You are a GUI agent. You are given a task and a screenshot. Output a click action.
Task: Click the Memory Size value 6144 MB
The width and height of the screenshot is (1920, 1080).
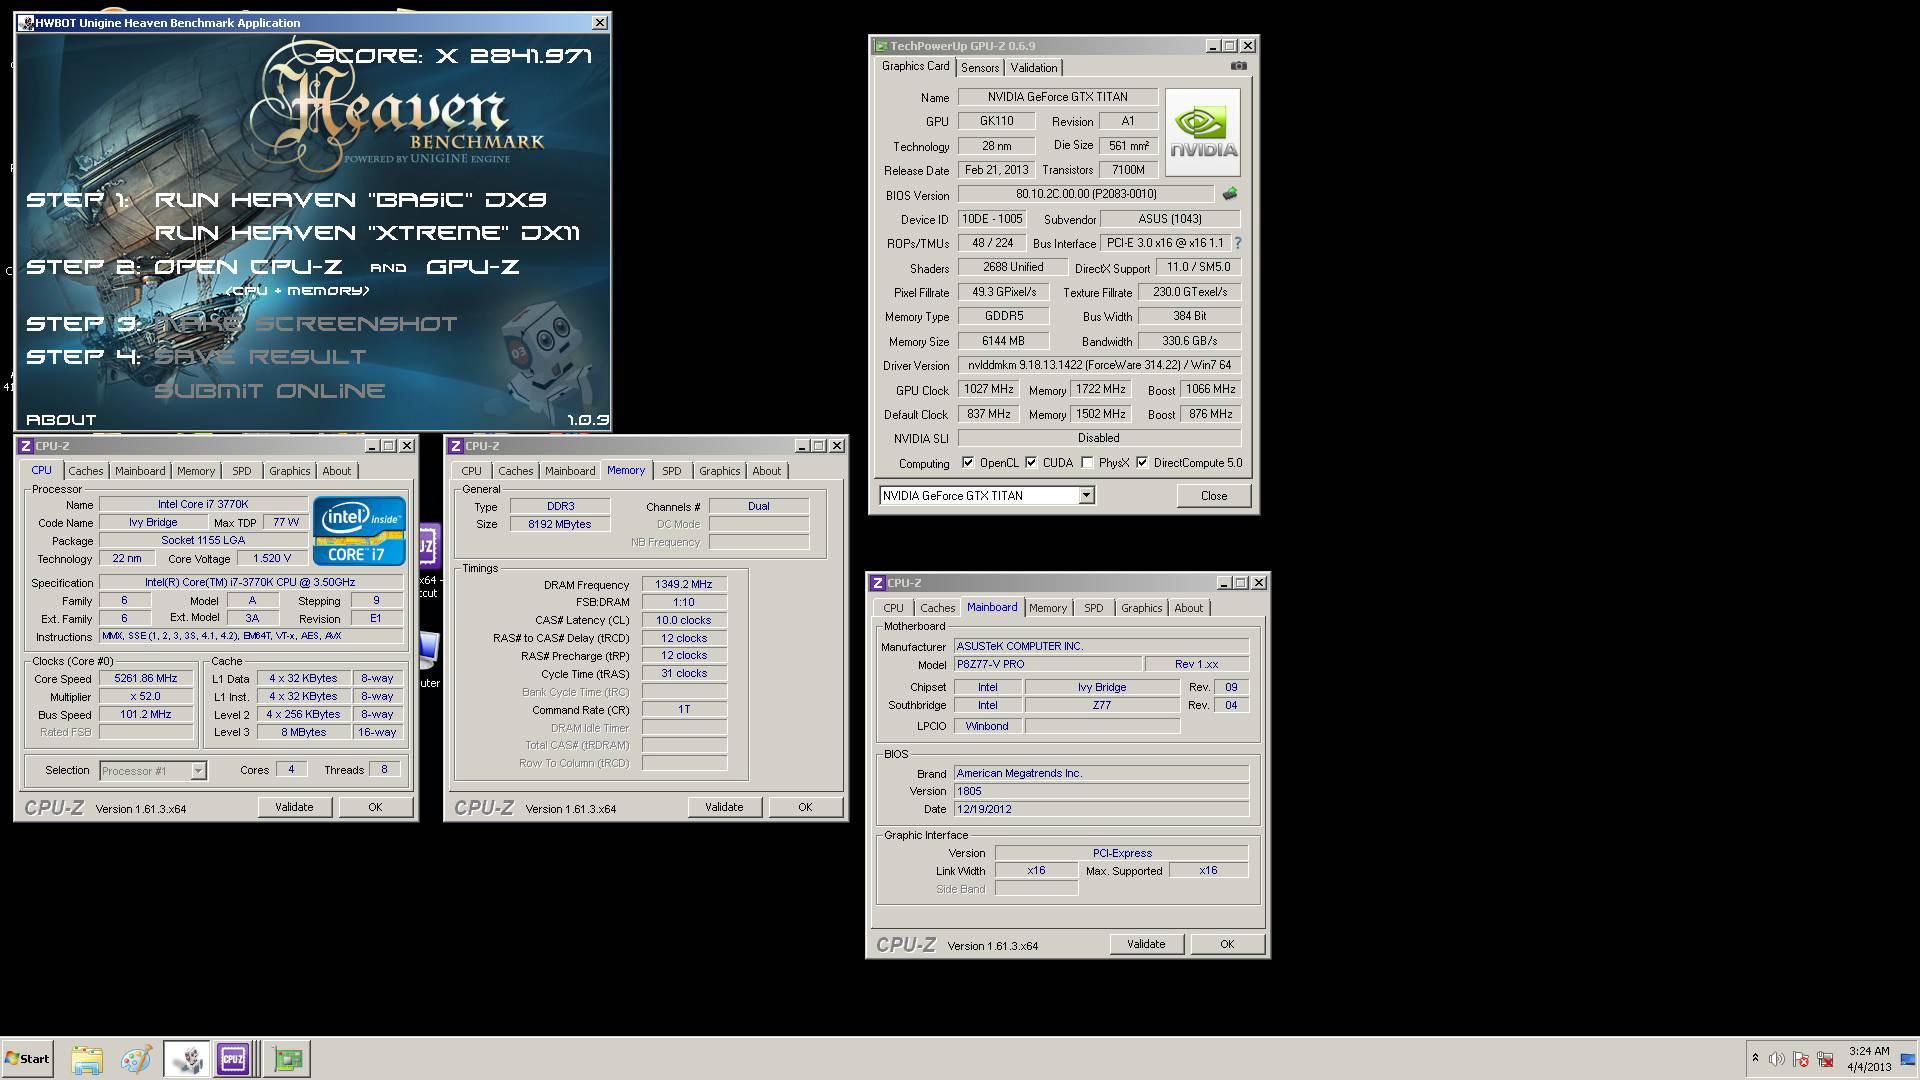[1003, 341]
